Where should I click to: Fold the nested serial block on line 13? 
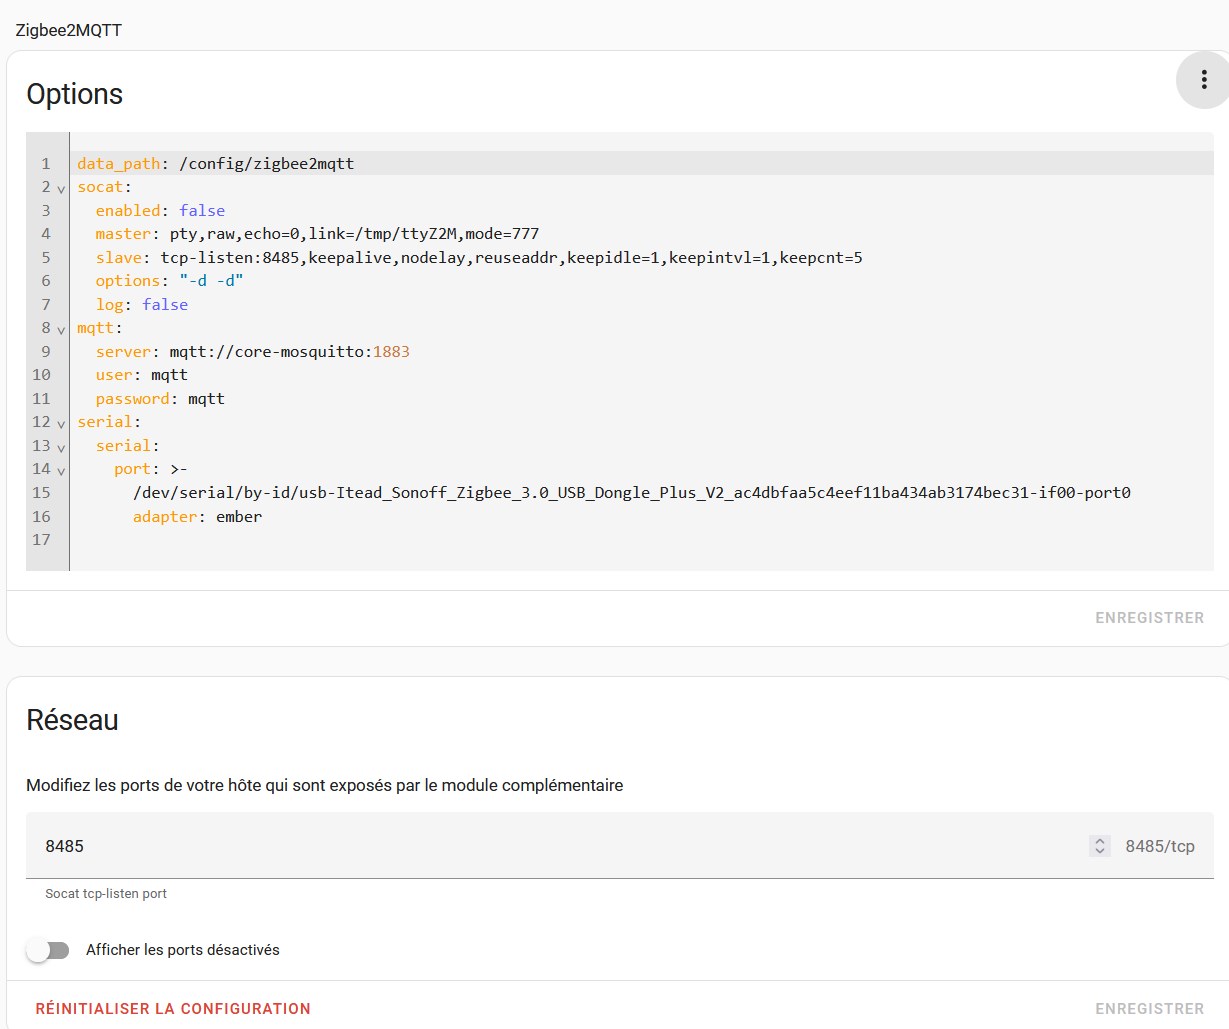point(61,448)
